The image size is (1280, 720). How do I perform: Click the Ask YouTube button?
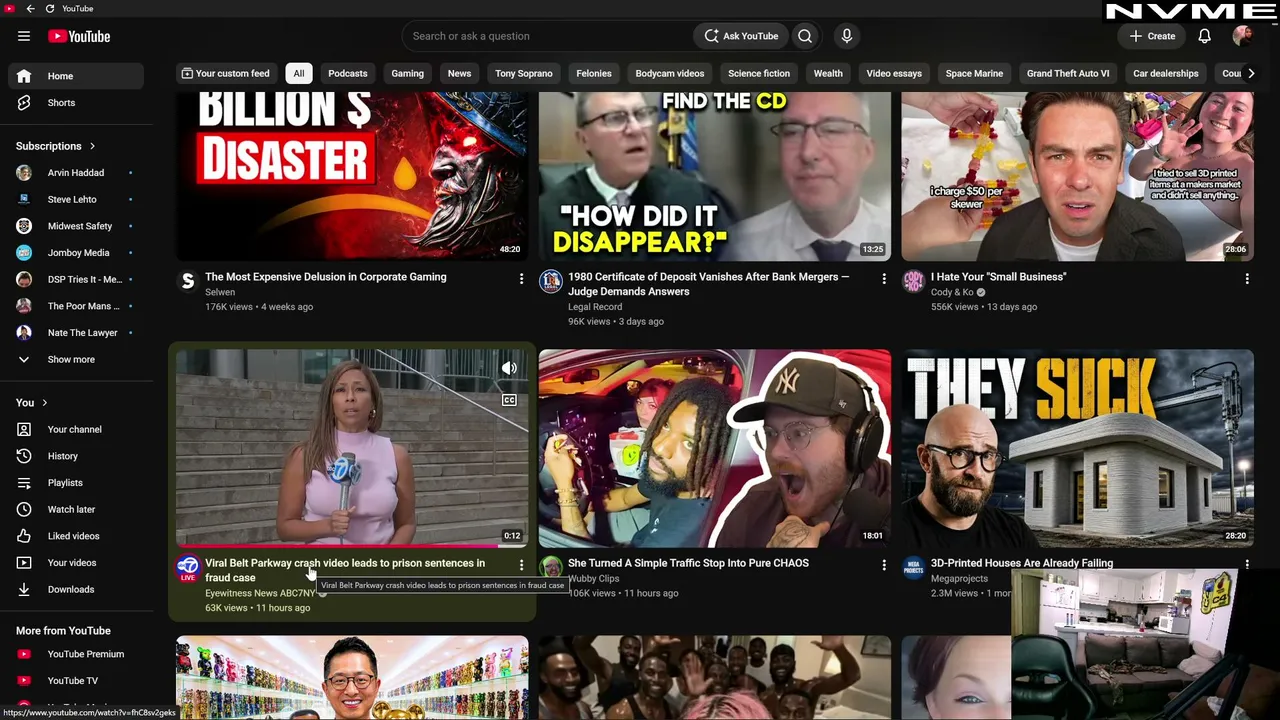[x=741, y=36]
